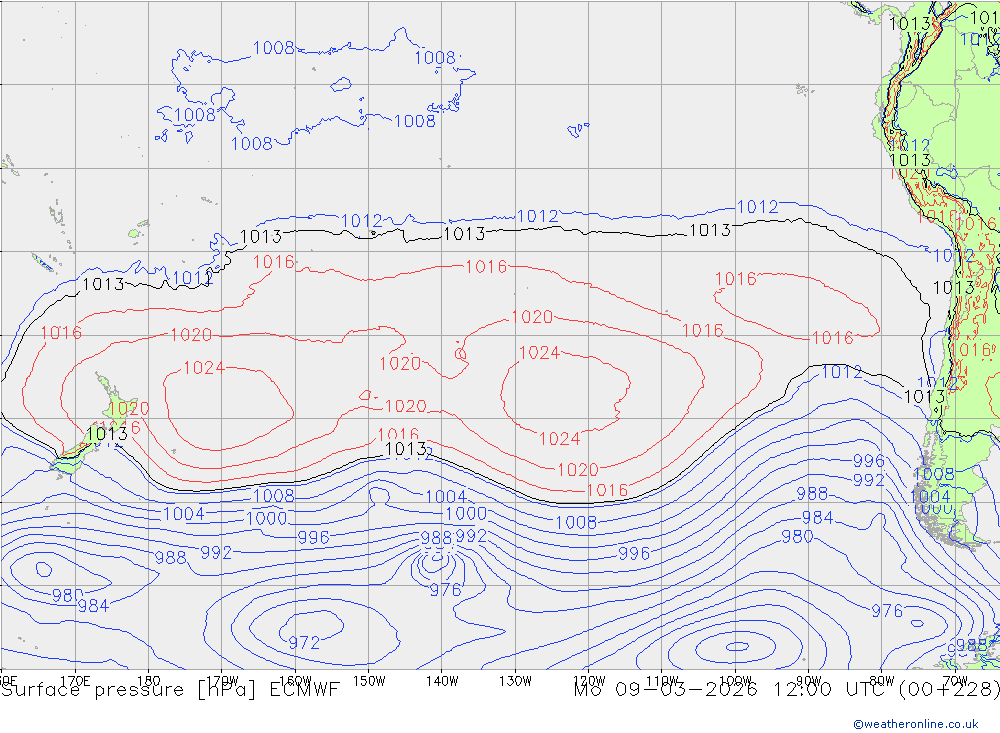
Task: Click the red 1024 label just east of New Zealand
Action: 204,368
